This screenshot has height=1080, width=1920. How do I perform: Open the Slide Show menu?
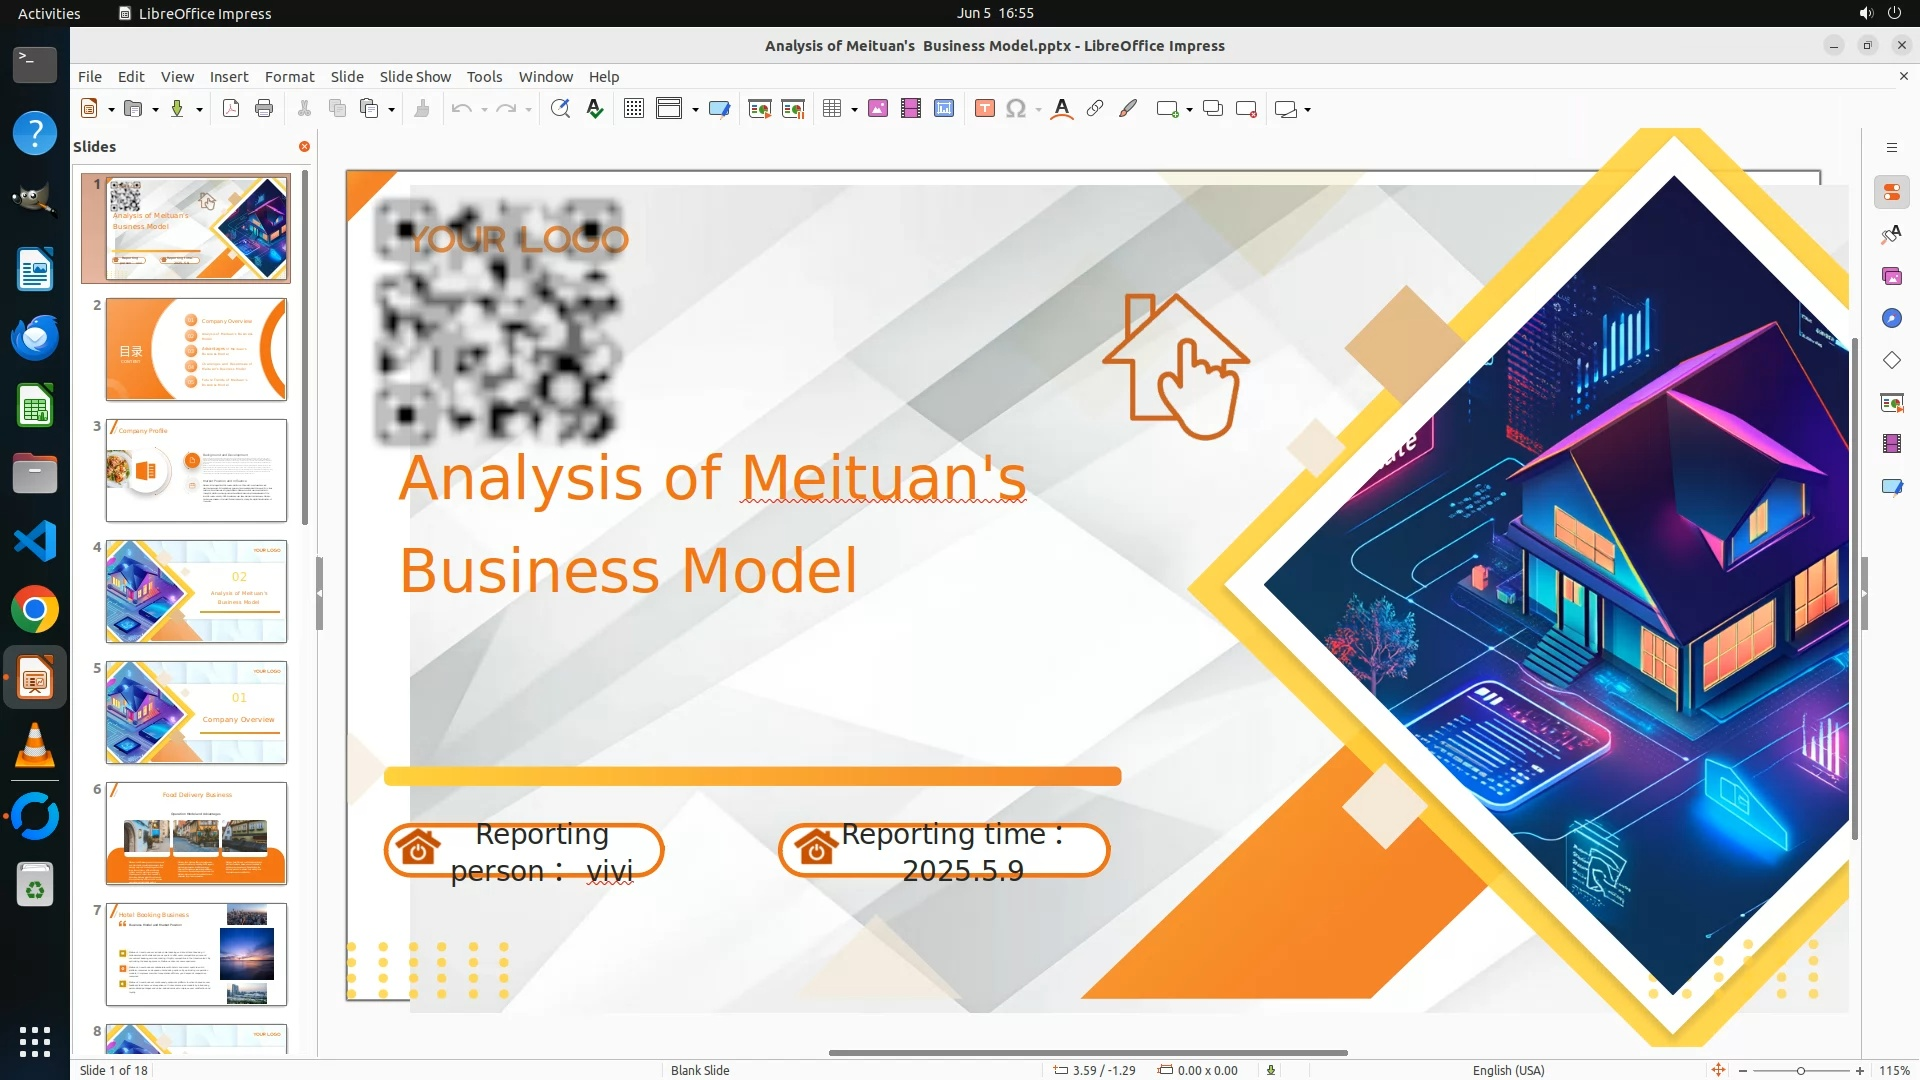(415, 76)
